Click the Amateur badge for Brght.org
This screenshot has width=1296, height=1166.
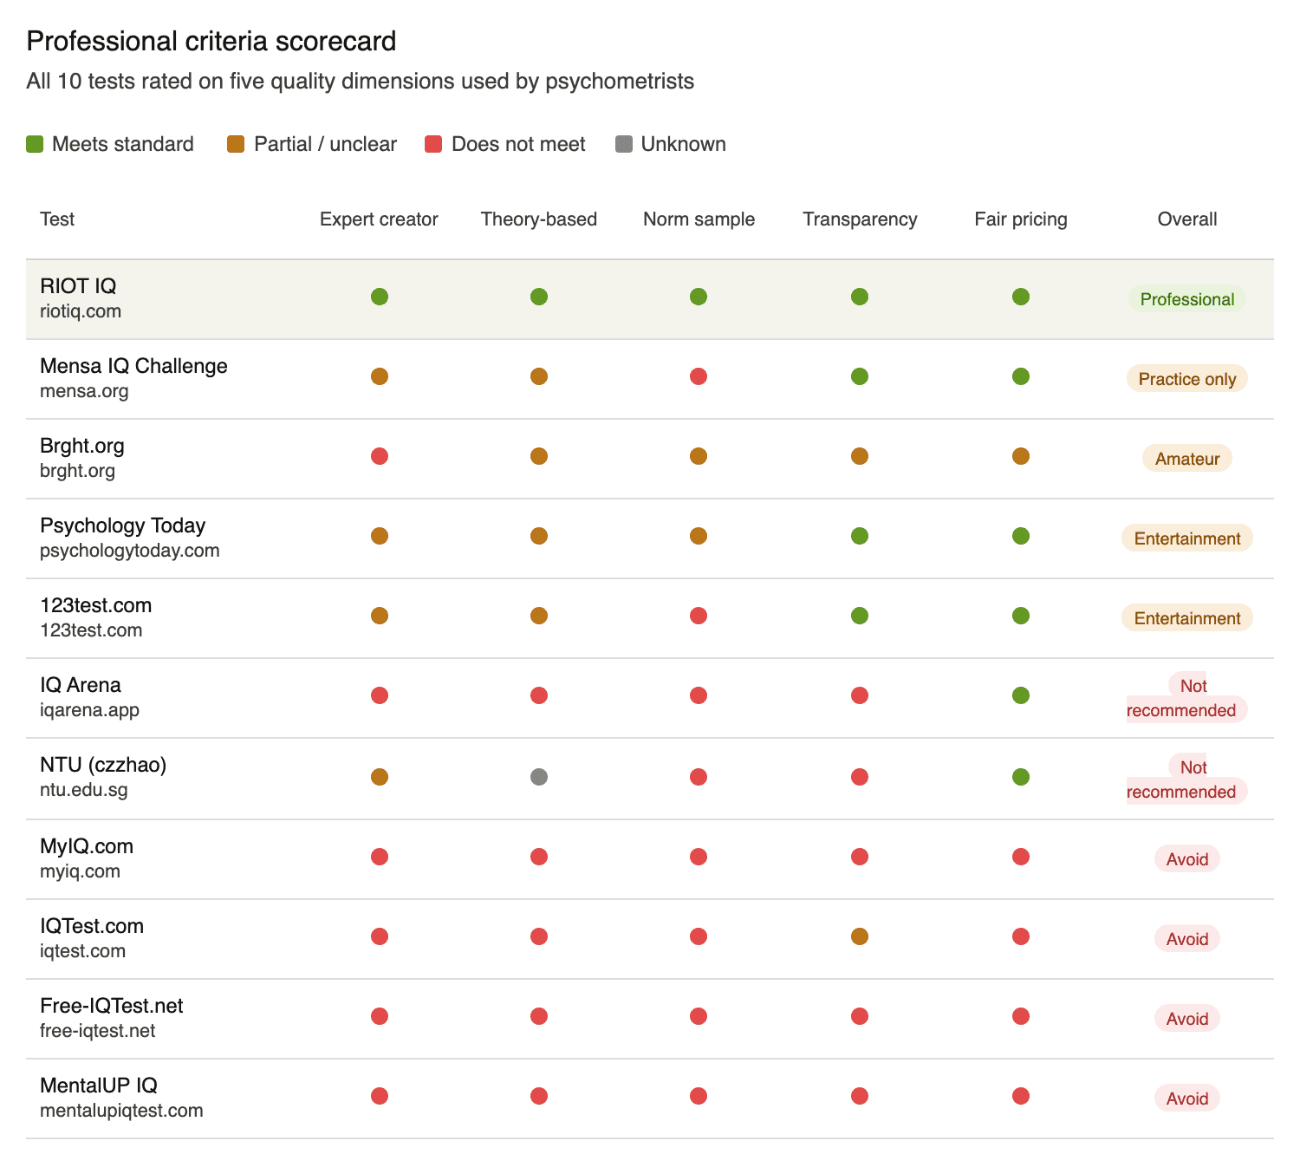[x=1187, y=459]
